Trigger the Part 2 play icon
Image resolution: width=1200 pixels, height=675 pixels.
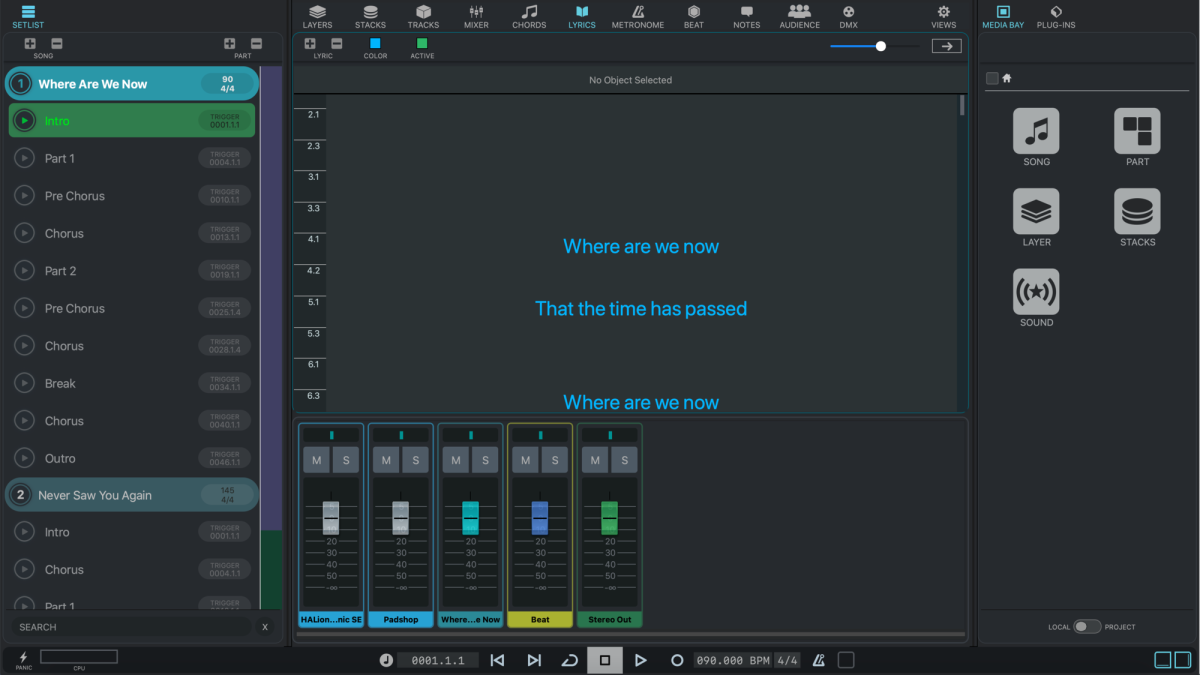pos(24,271)
